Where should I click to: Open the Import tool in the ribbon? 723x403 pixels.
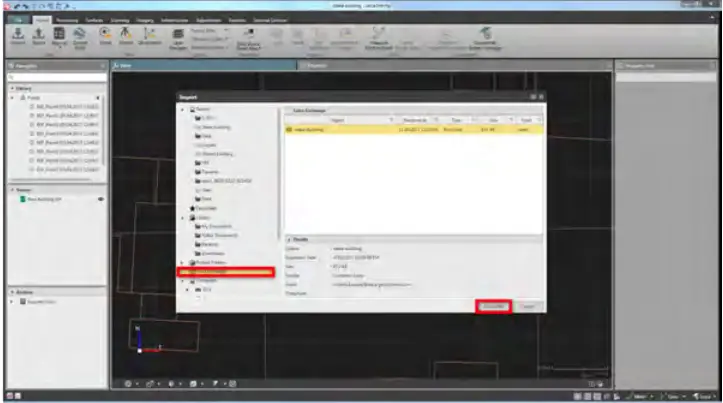coord(18,36)
